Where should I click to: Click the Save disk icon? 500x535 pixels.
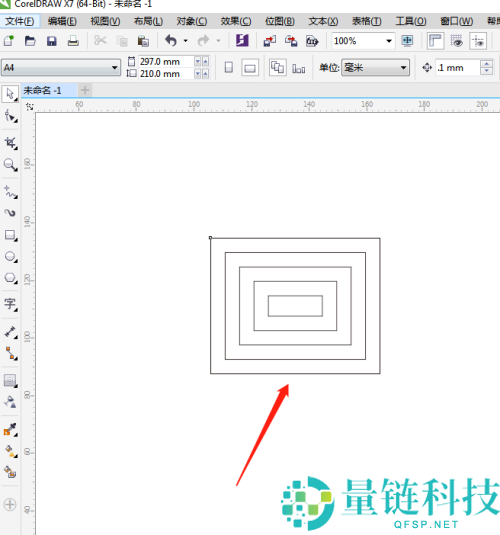(x=52, y=41)
